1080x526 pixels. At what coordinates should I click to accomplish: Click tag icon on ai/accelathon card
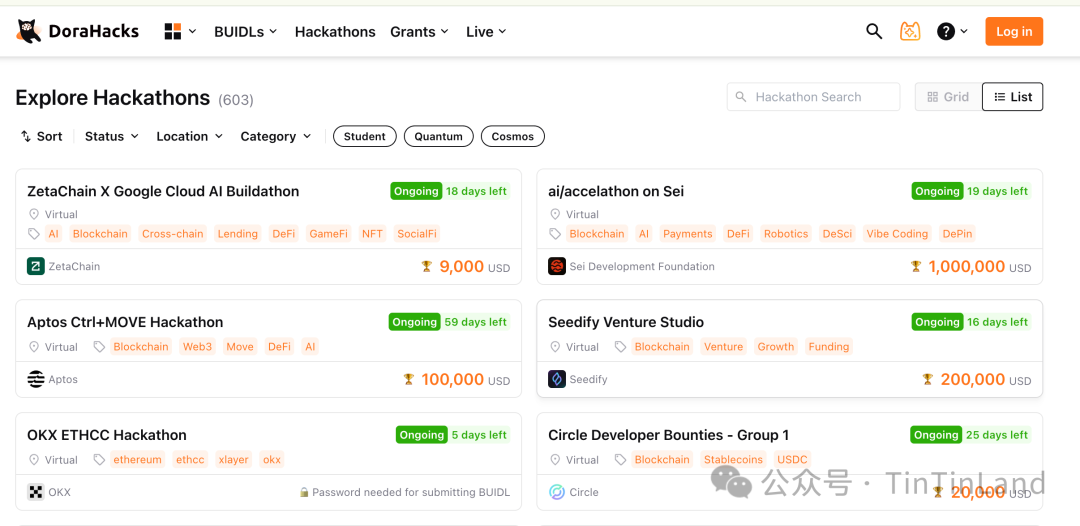click(554, 234)
